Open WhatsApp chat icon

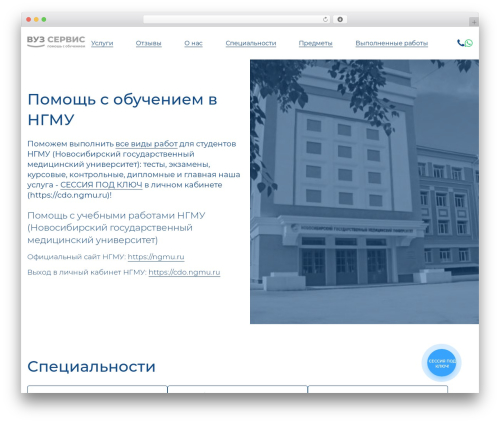(x=469, y=43)
